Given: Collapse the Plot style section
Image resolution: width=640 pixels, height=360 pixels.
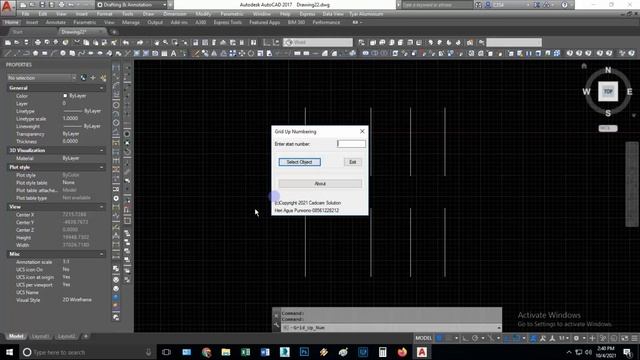Looking at the screenshot, I should pos(102,167).
